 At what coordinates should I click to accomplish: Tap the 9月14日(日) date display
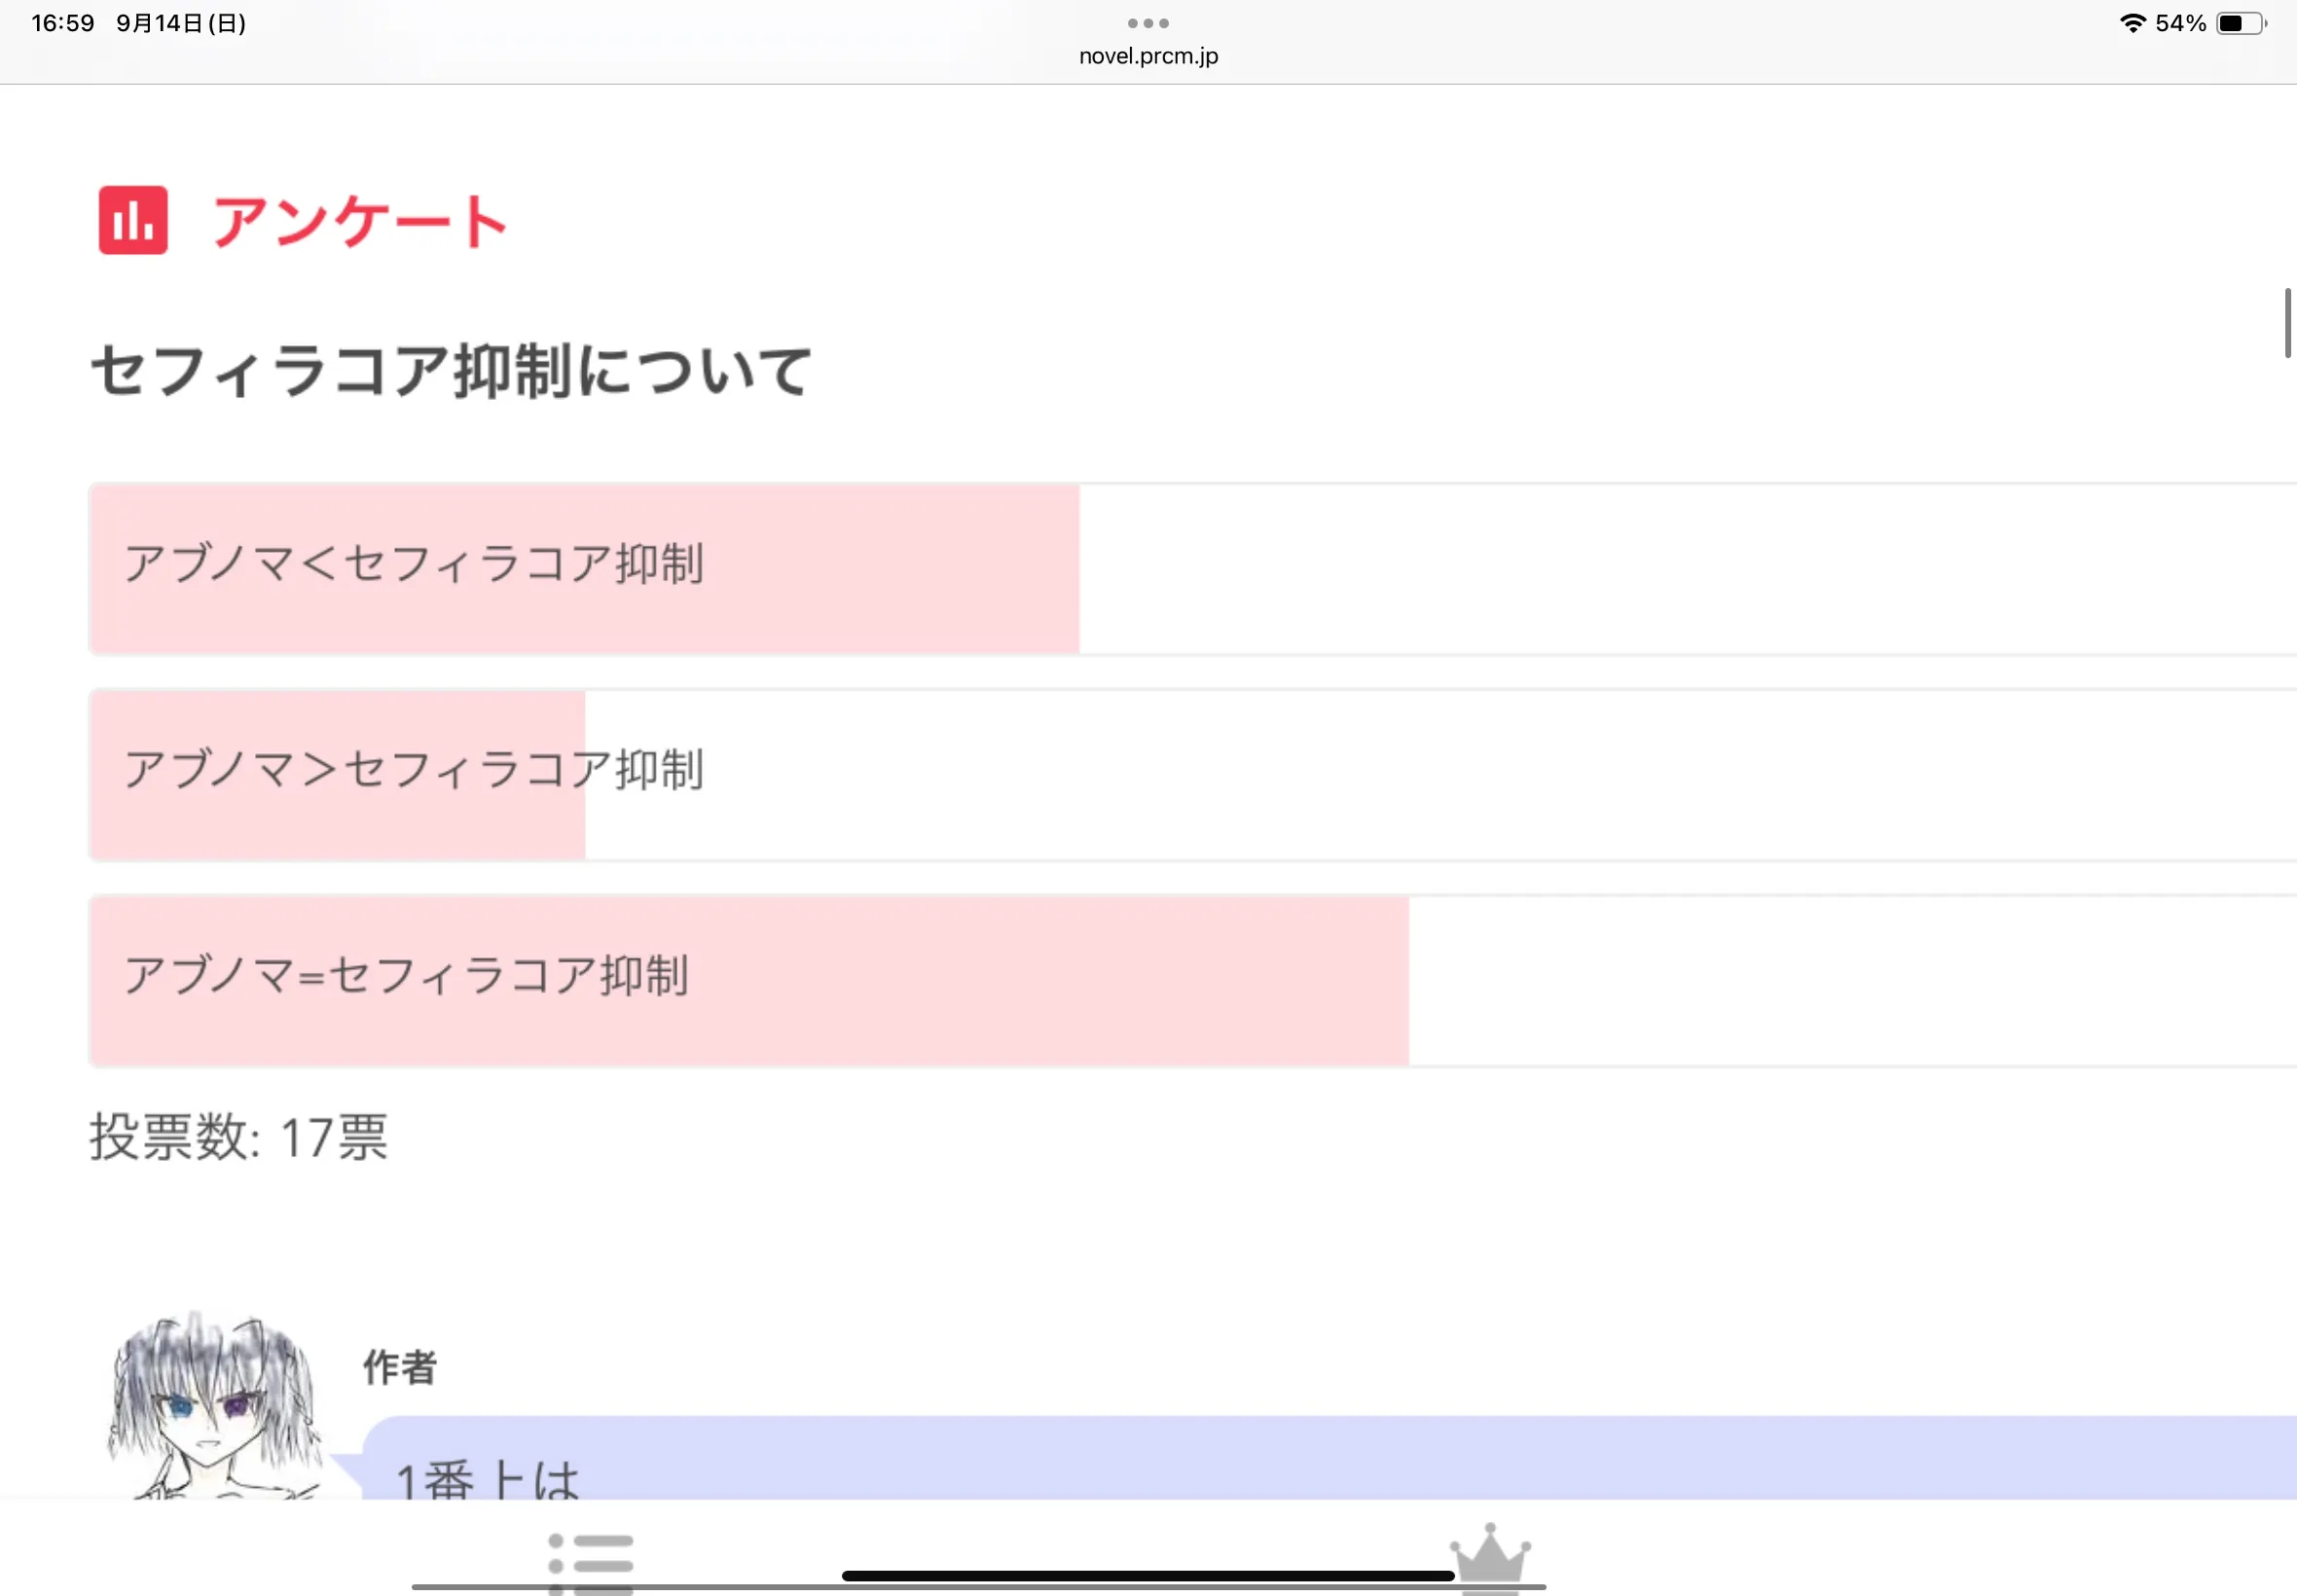click(x=181, y=23)
